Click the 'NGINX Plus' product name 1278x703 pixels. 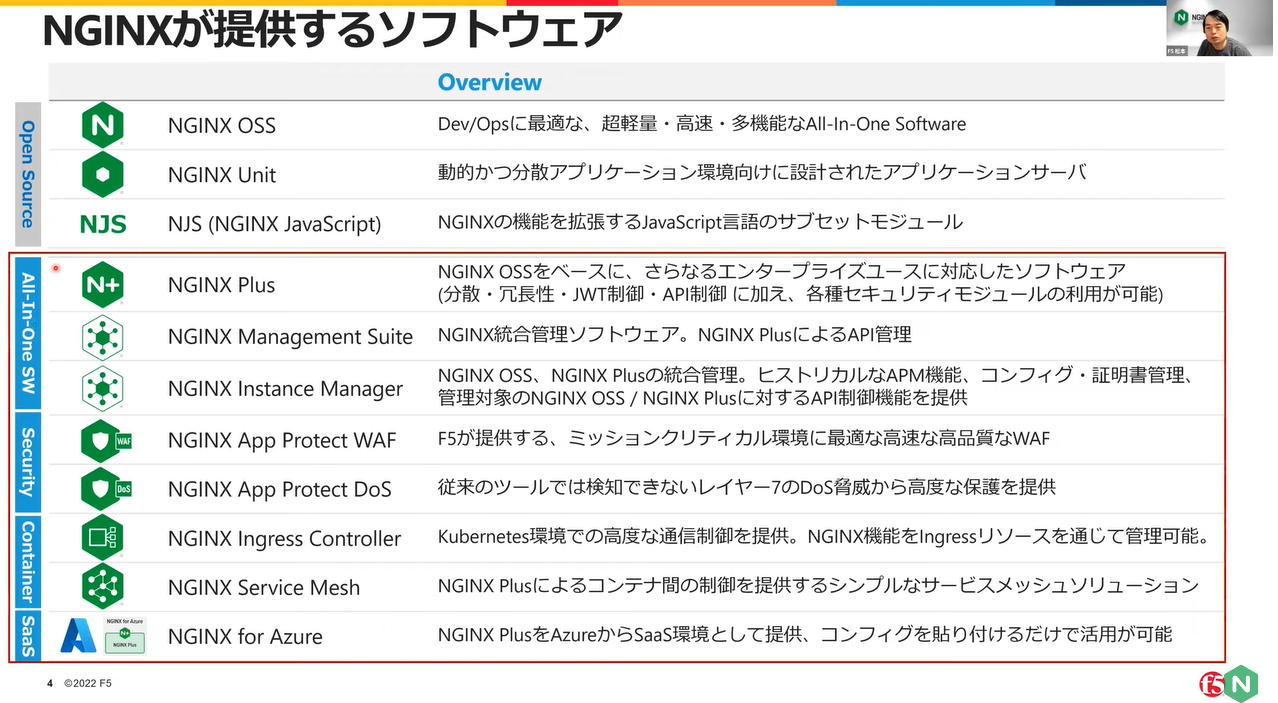221,285
